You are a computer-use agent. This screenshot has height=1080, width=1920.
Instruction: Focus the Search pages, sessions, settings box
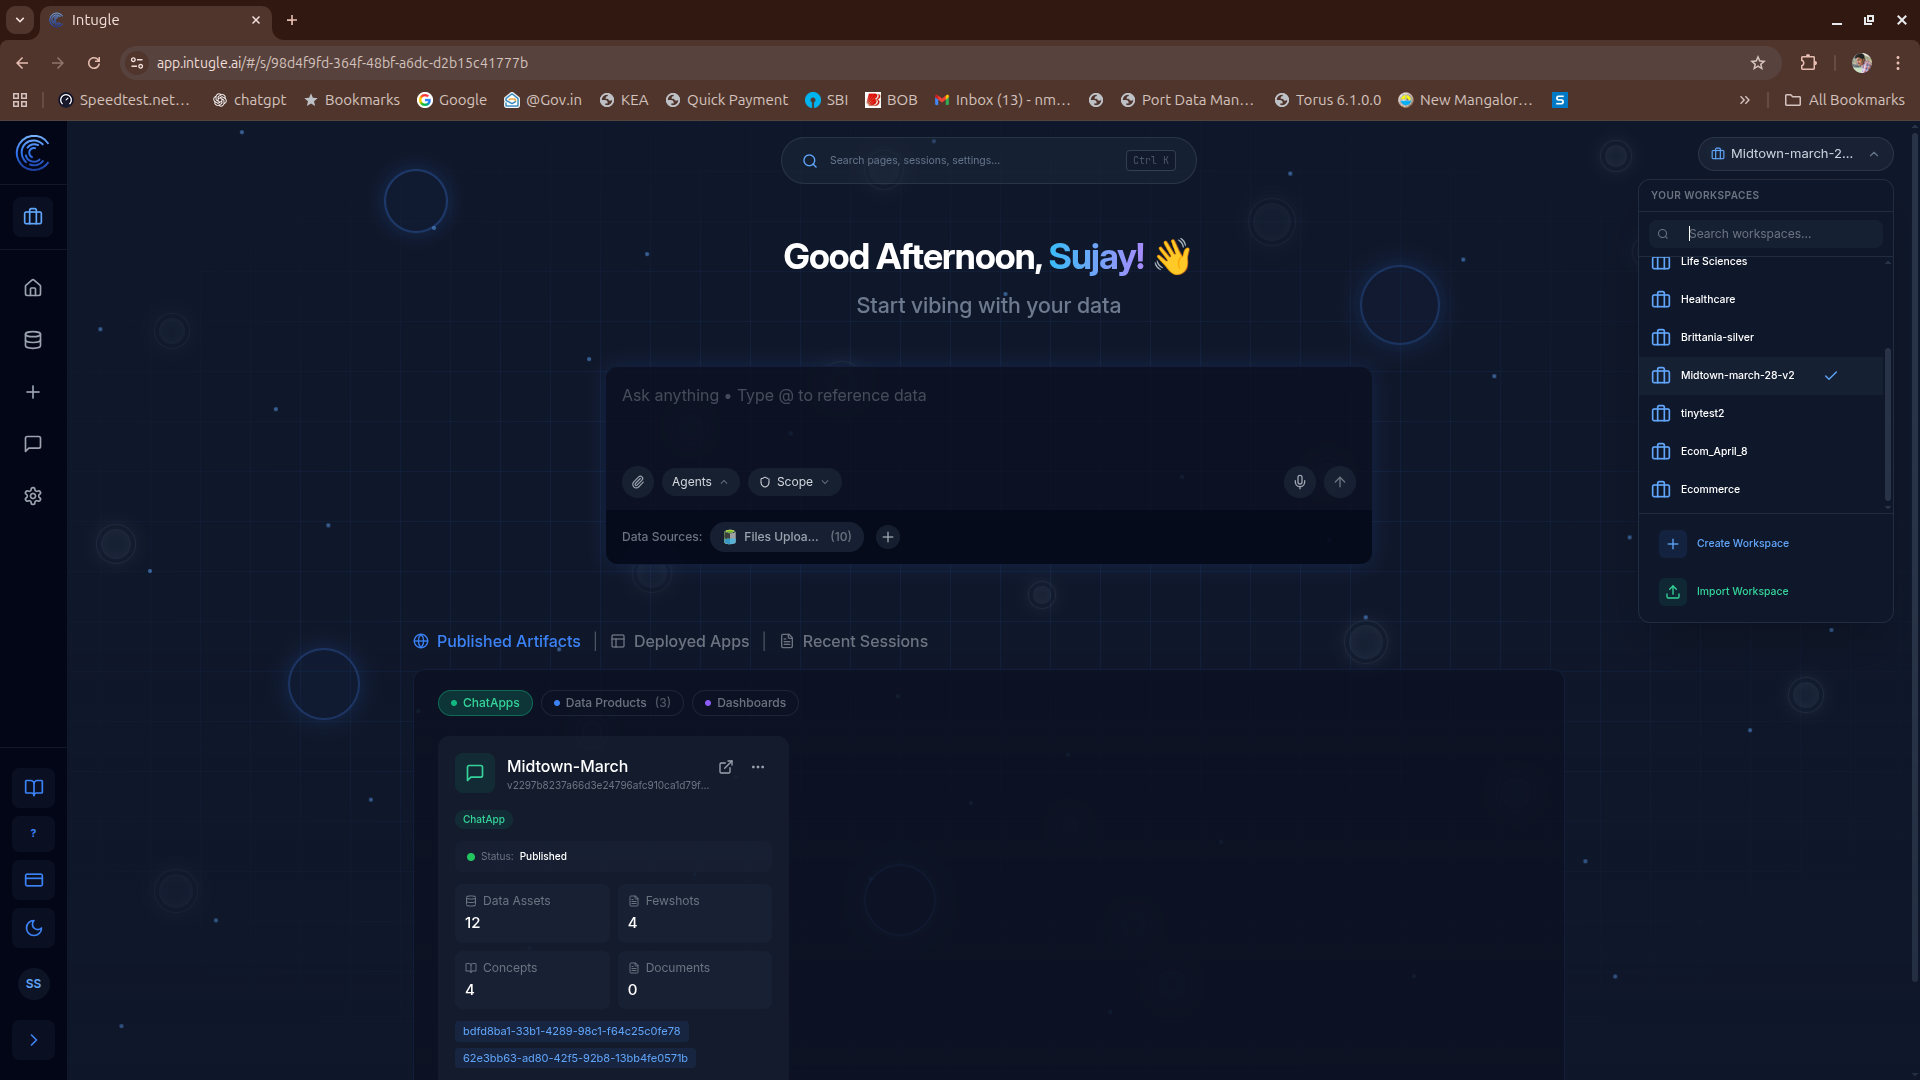coord(988,161)
